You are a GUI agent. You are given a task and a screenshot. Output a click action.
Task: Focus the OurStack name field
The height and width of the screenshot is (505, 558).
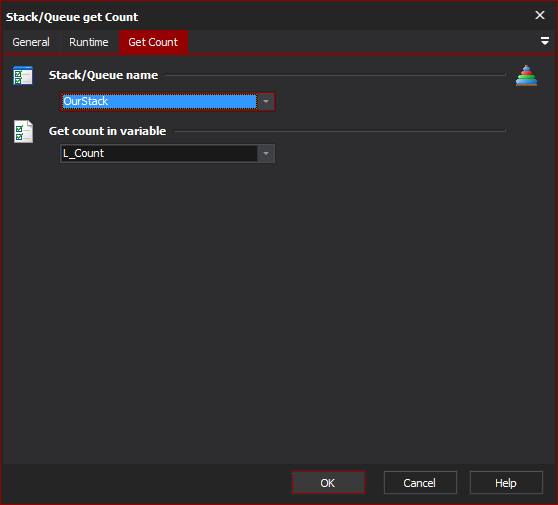[x=159, y=101]
